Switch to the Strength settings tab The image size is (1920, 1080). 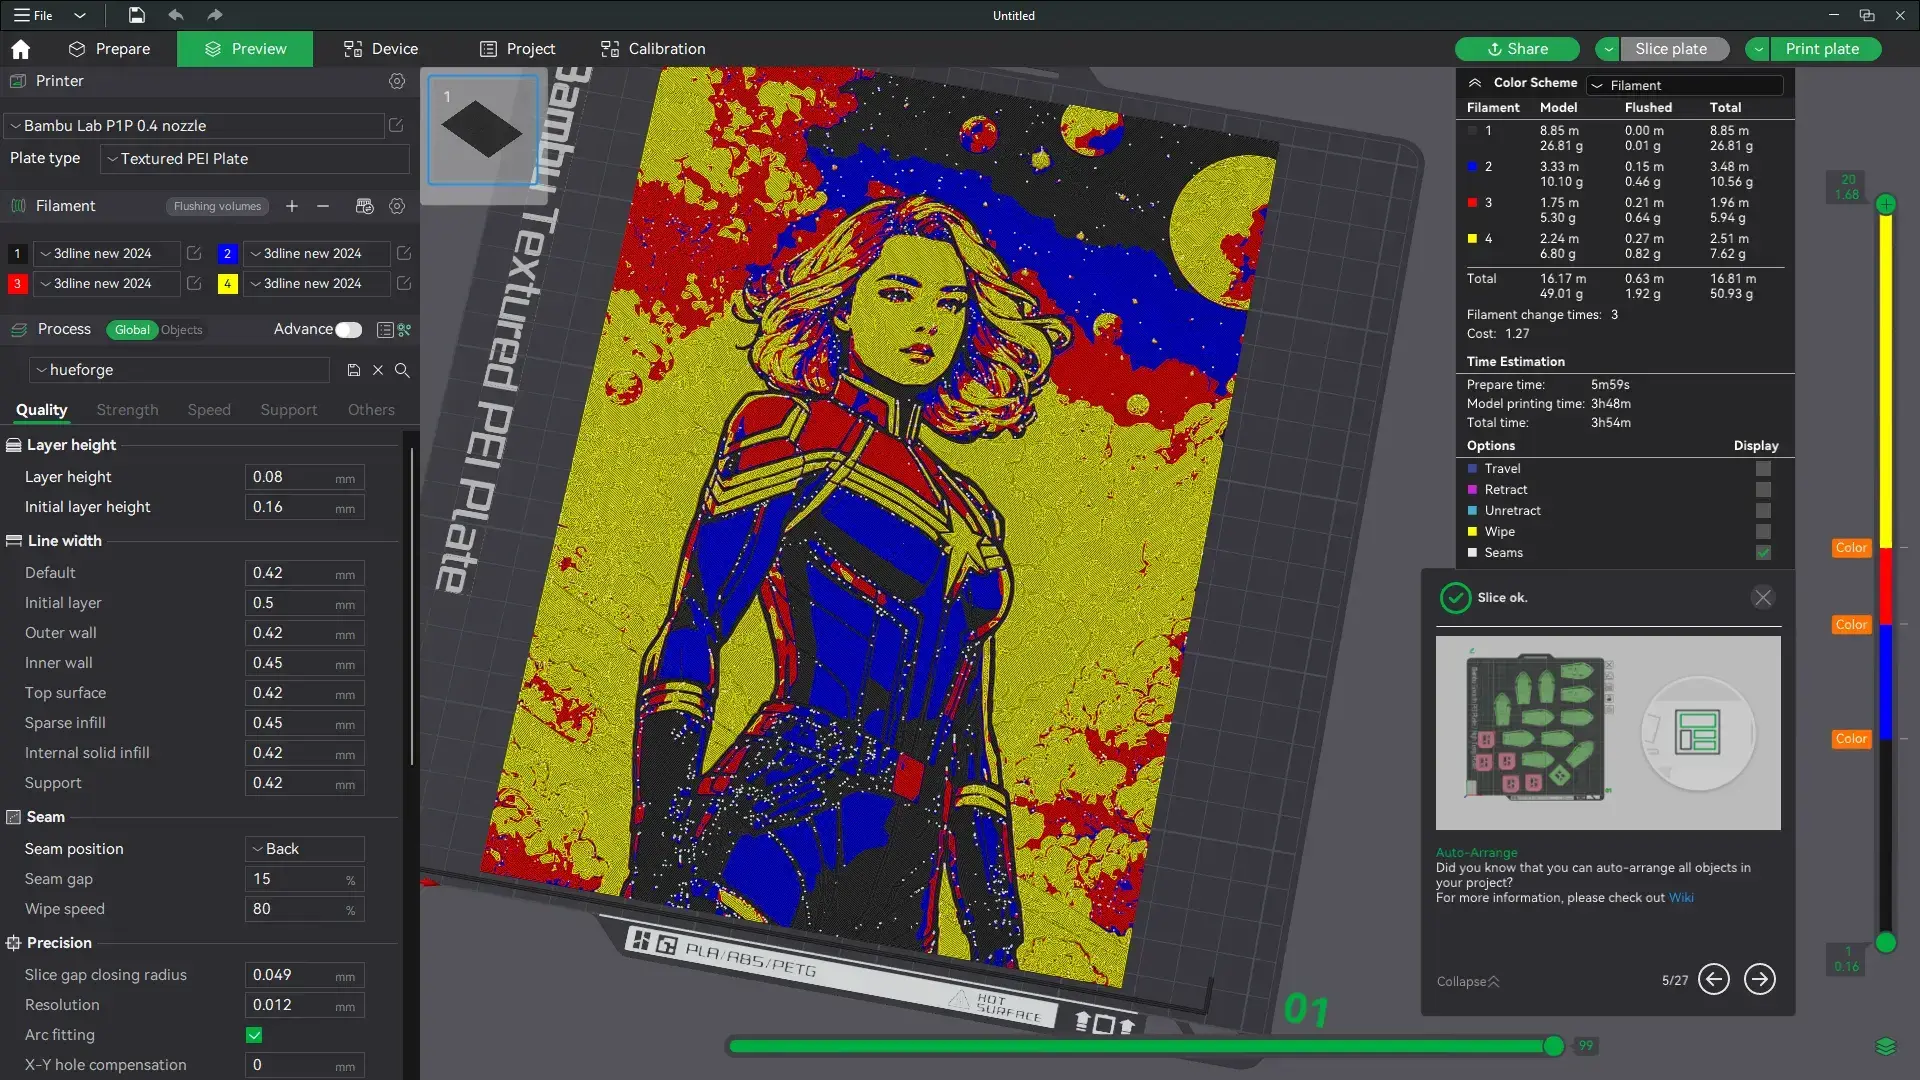127,410
